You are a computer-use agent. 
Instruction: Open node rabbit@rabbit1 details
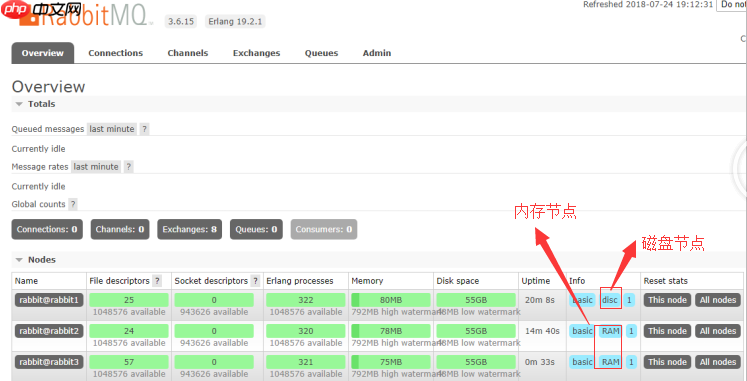click(x=50, y=300)
